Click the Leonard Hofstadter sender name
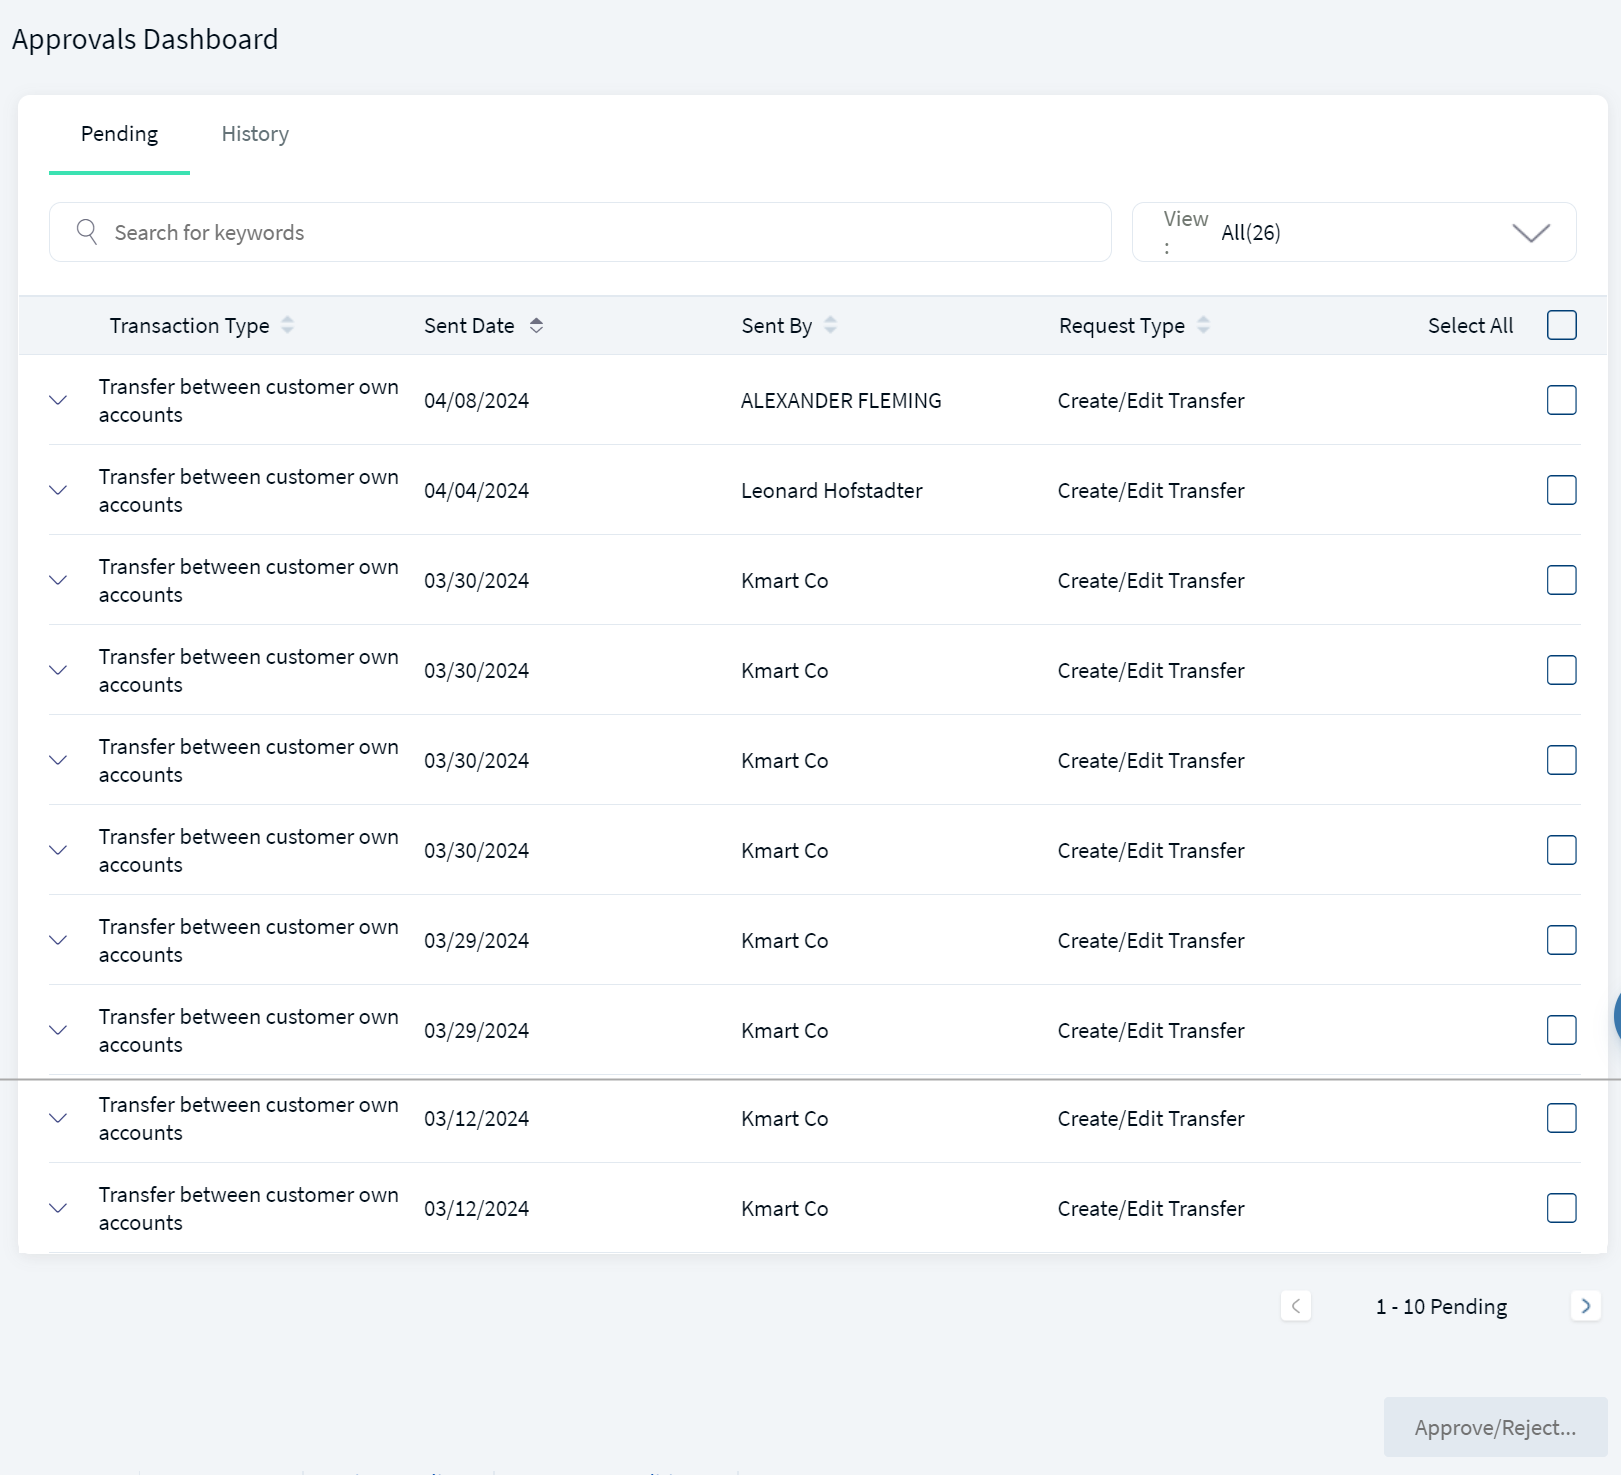The height and width of the screenshot is (1475, 1621). pos(832,491)
